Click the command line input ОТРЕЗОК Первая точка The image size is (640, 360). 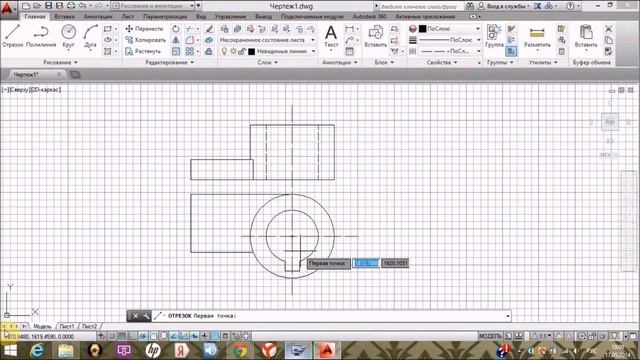(331, 316)
